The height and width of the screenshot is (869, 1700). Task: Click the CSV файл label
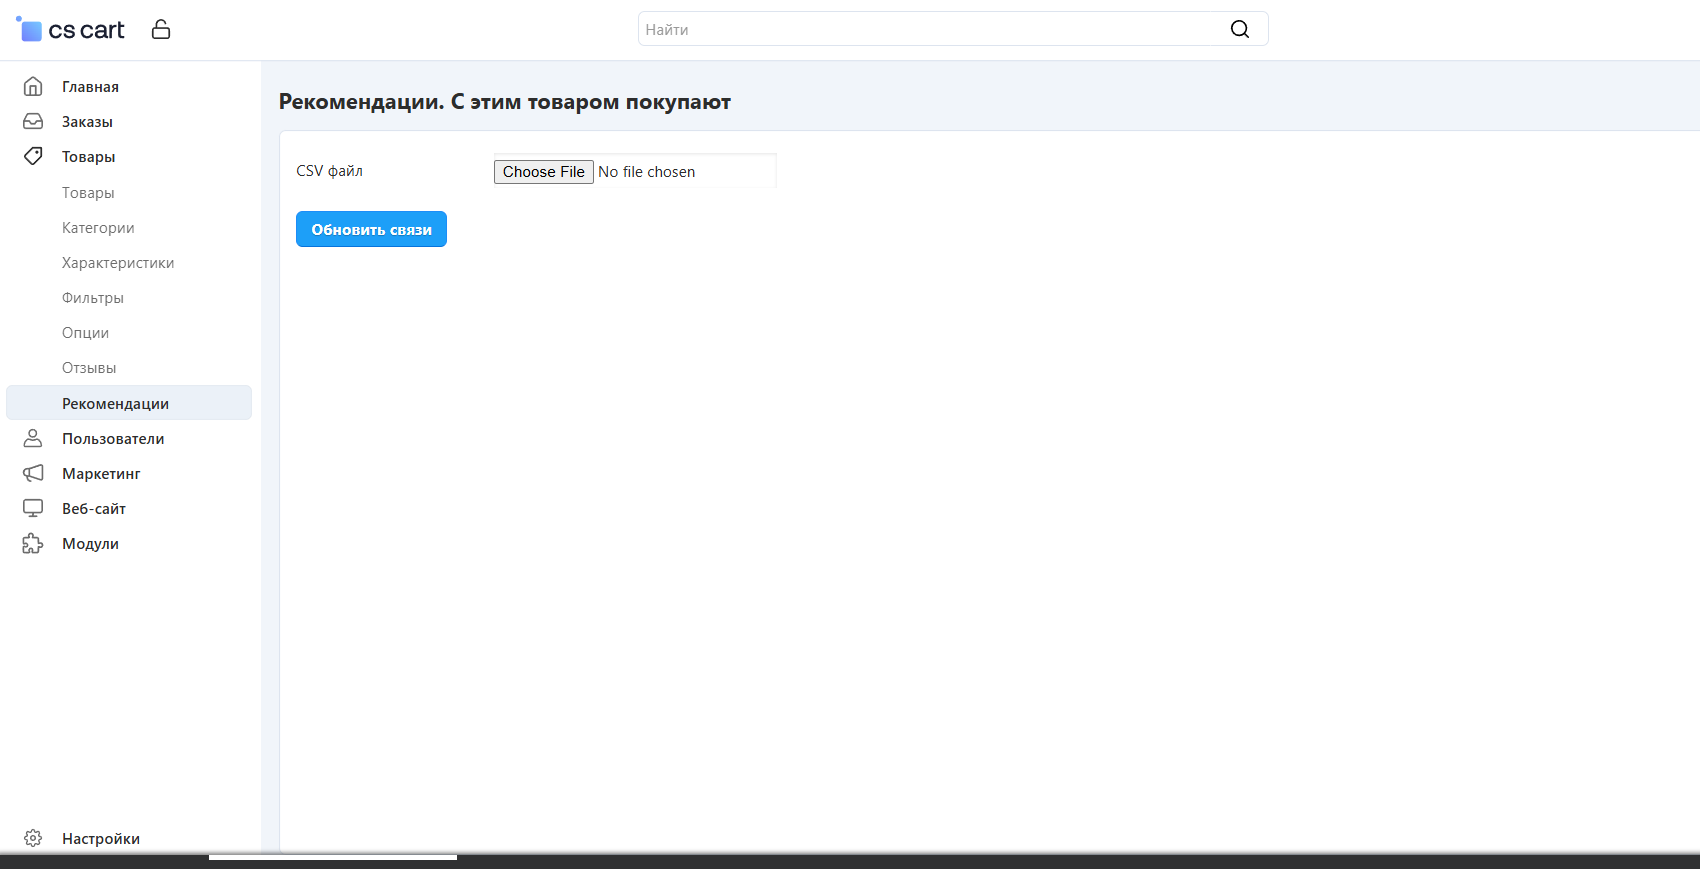330,171
